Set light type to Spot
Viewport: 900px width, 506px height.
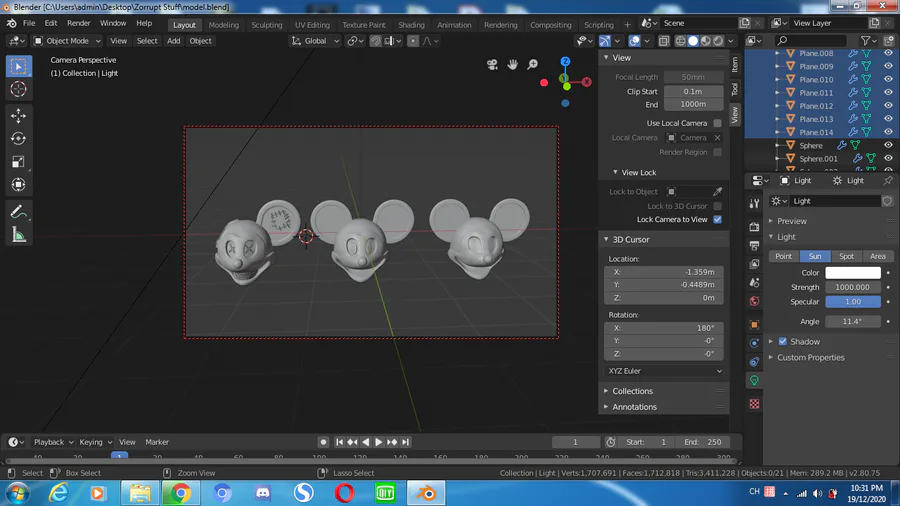coord(846,256)
